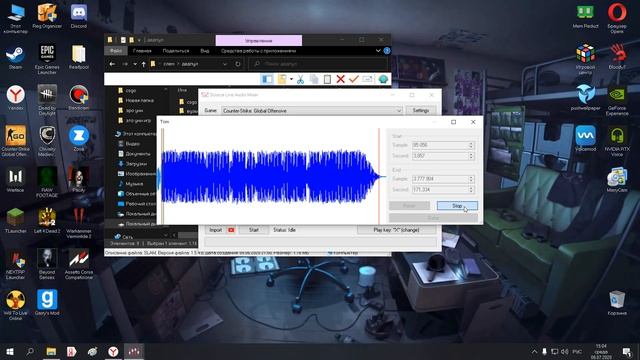Open the Reg Organizer desktop icon
640x360 pixels.
[x=47, y=16]
